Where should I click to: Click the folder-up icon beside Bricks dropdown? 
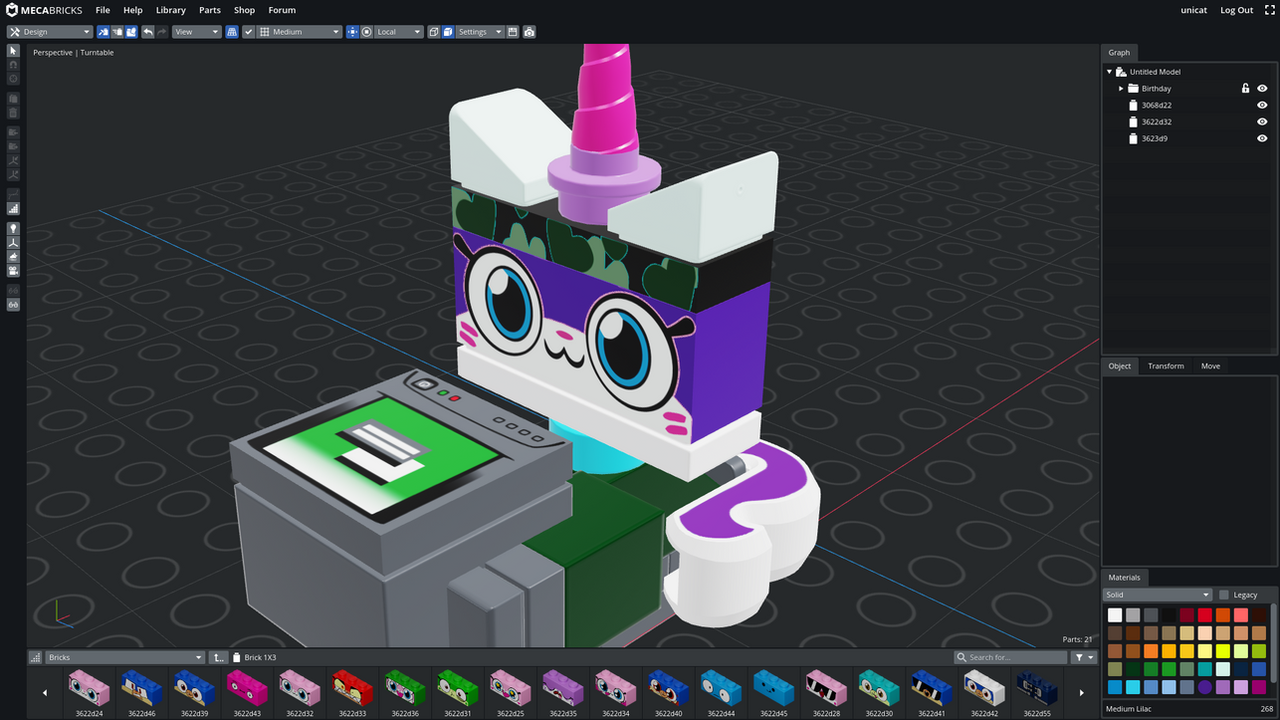coord(218,657)
